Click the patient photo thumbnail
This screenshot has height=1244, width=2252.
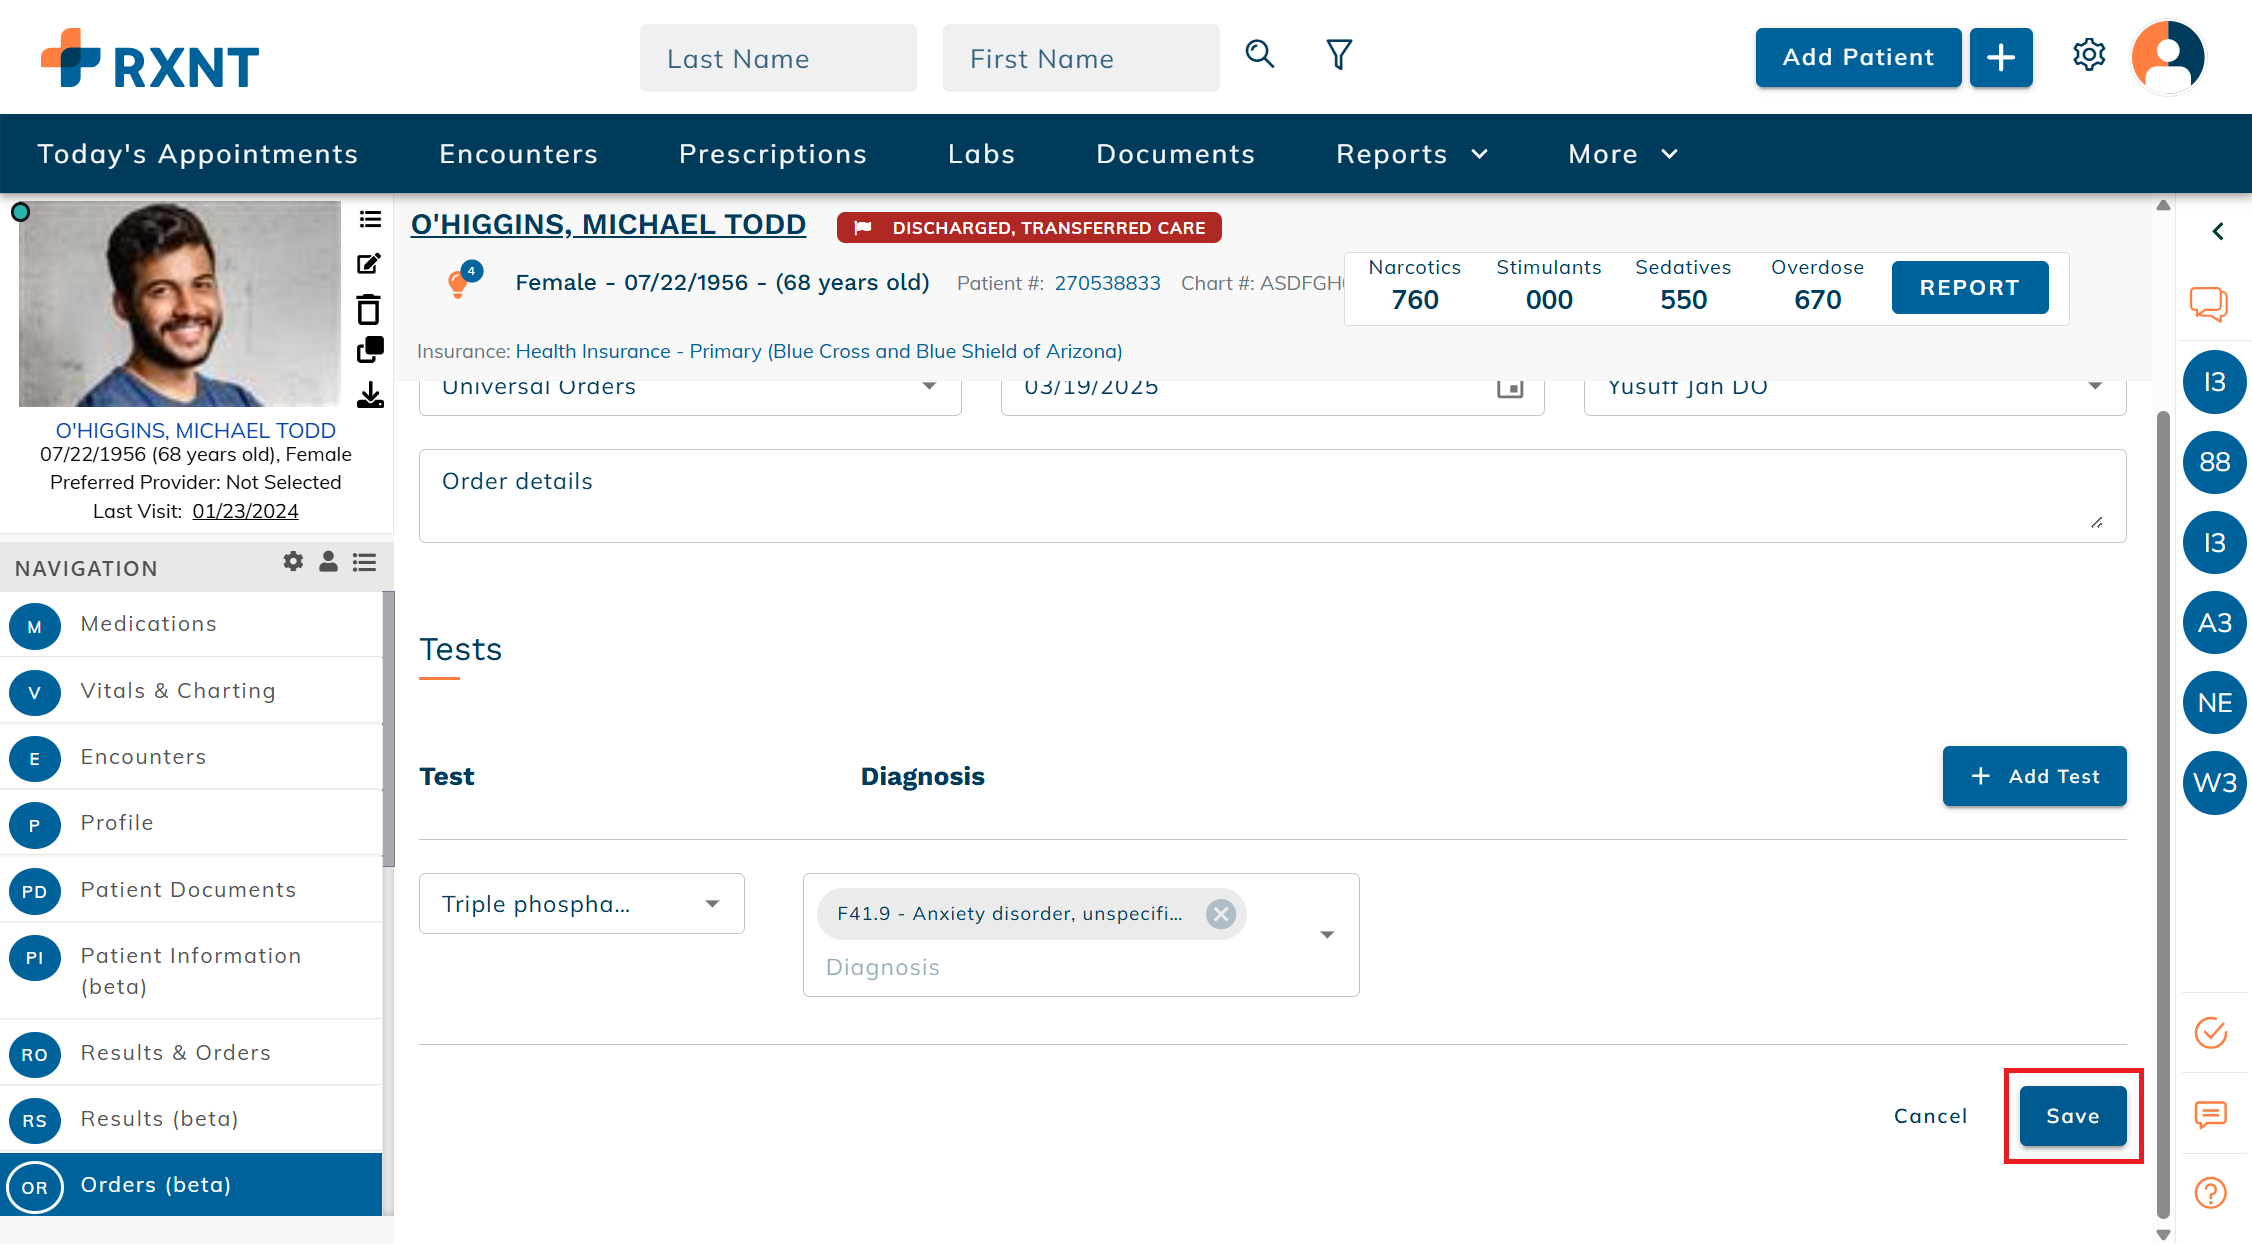click(180, 304)
